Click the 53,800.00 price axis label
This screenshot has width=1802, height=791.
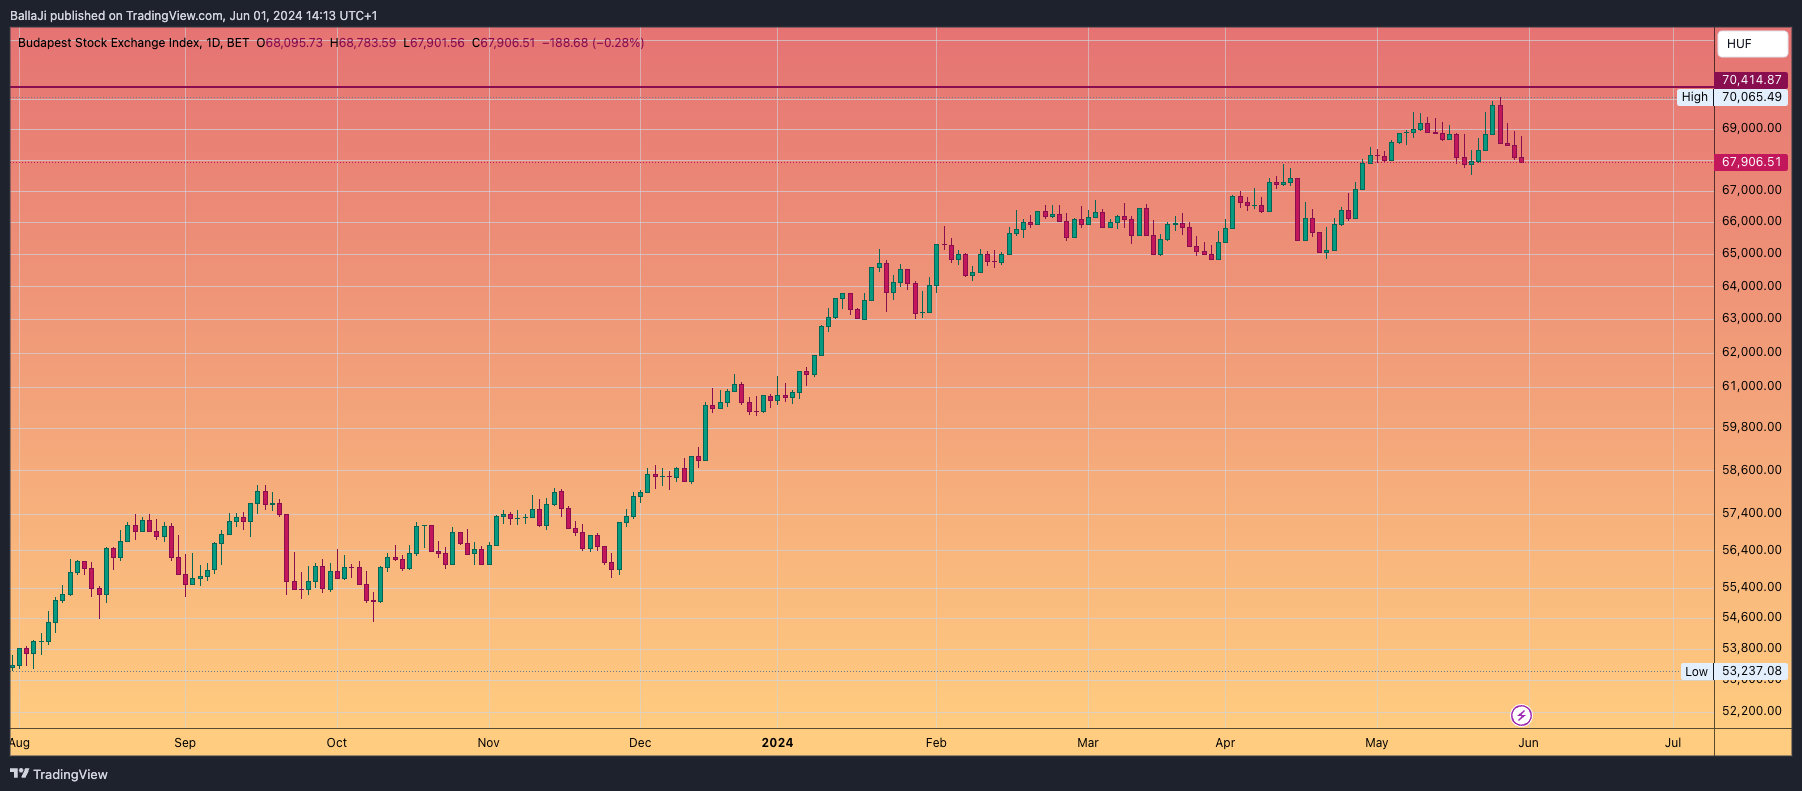tap(1752, 648)
